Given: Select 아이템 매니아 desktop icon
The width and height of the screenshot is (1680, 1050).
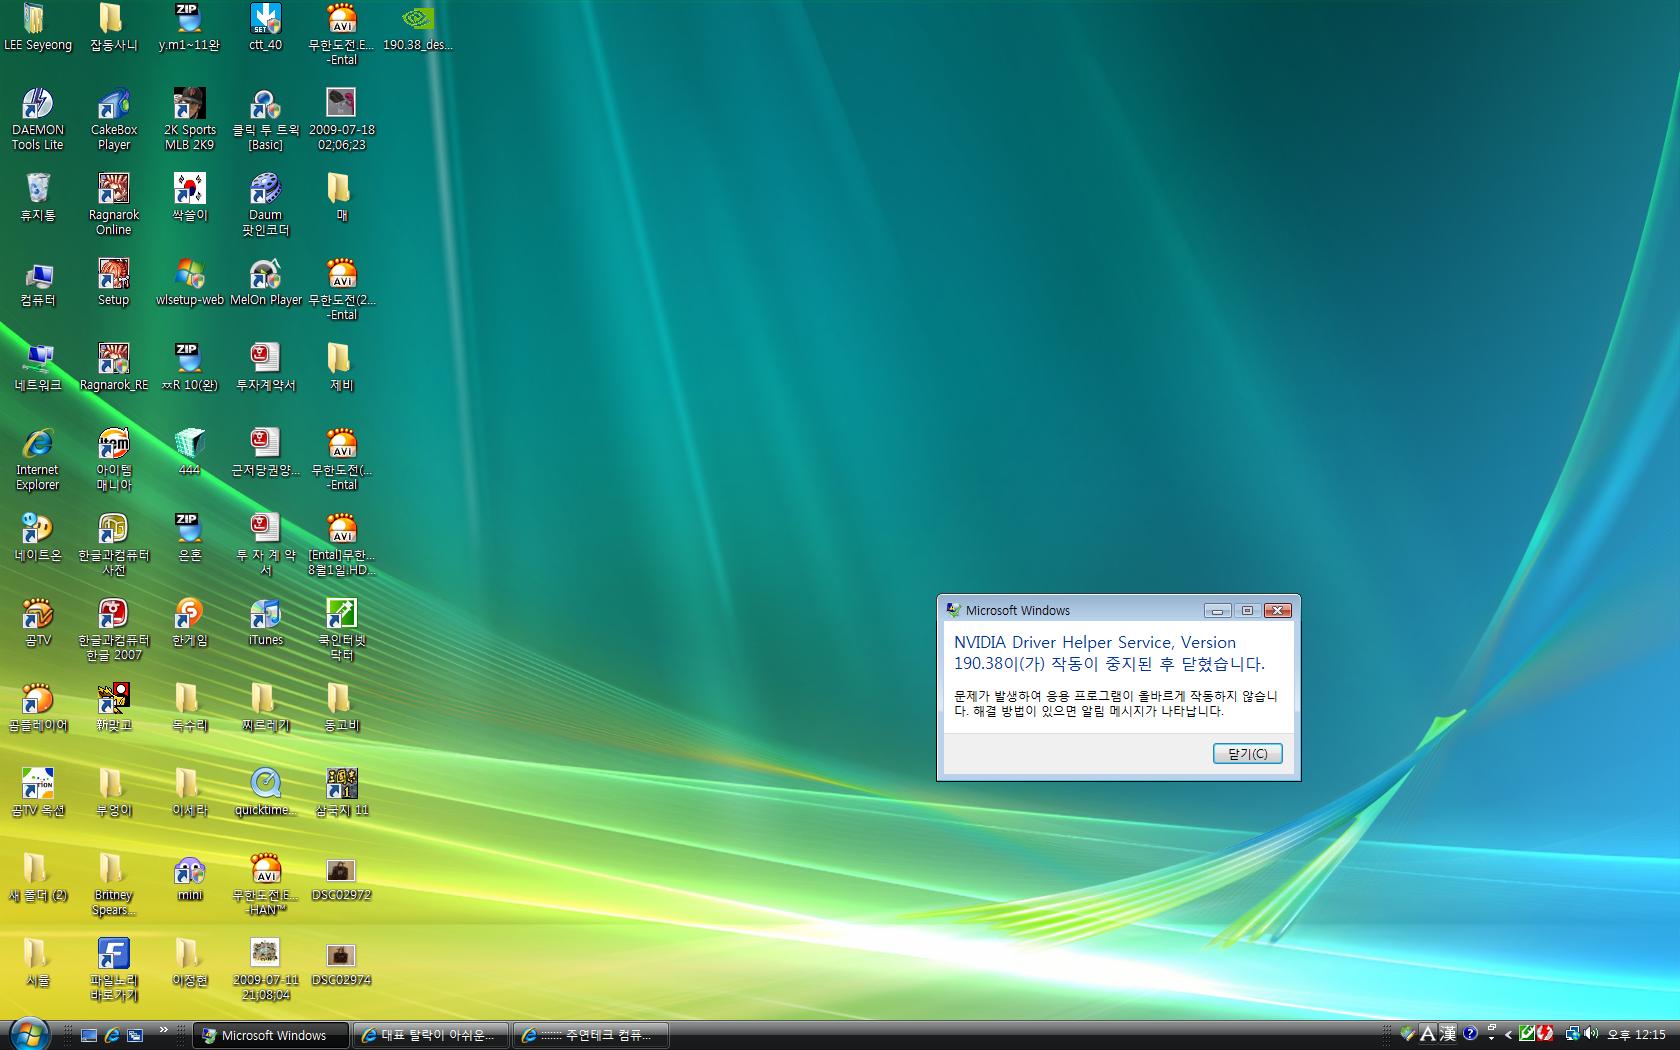Looking at the screenshot, I should [x=114, y=458].
